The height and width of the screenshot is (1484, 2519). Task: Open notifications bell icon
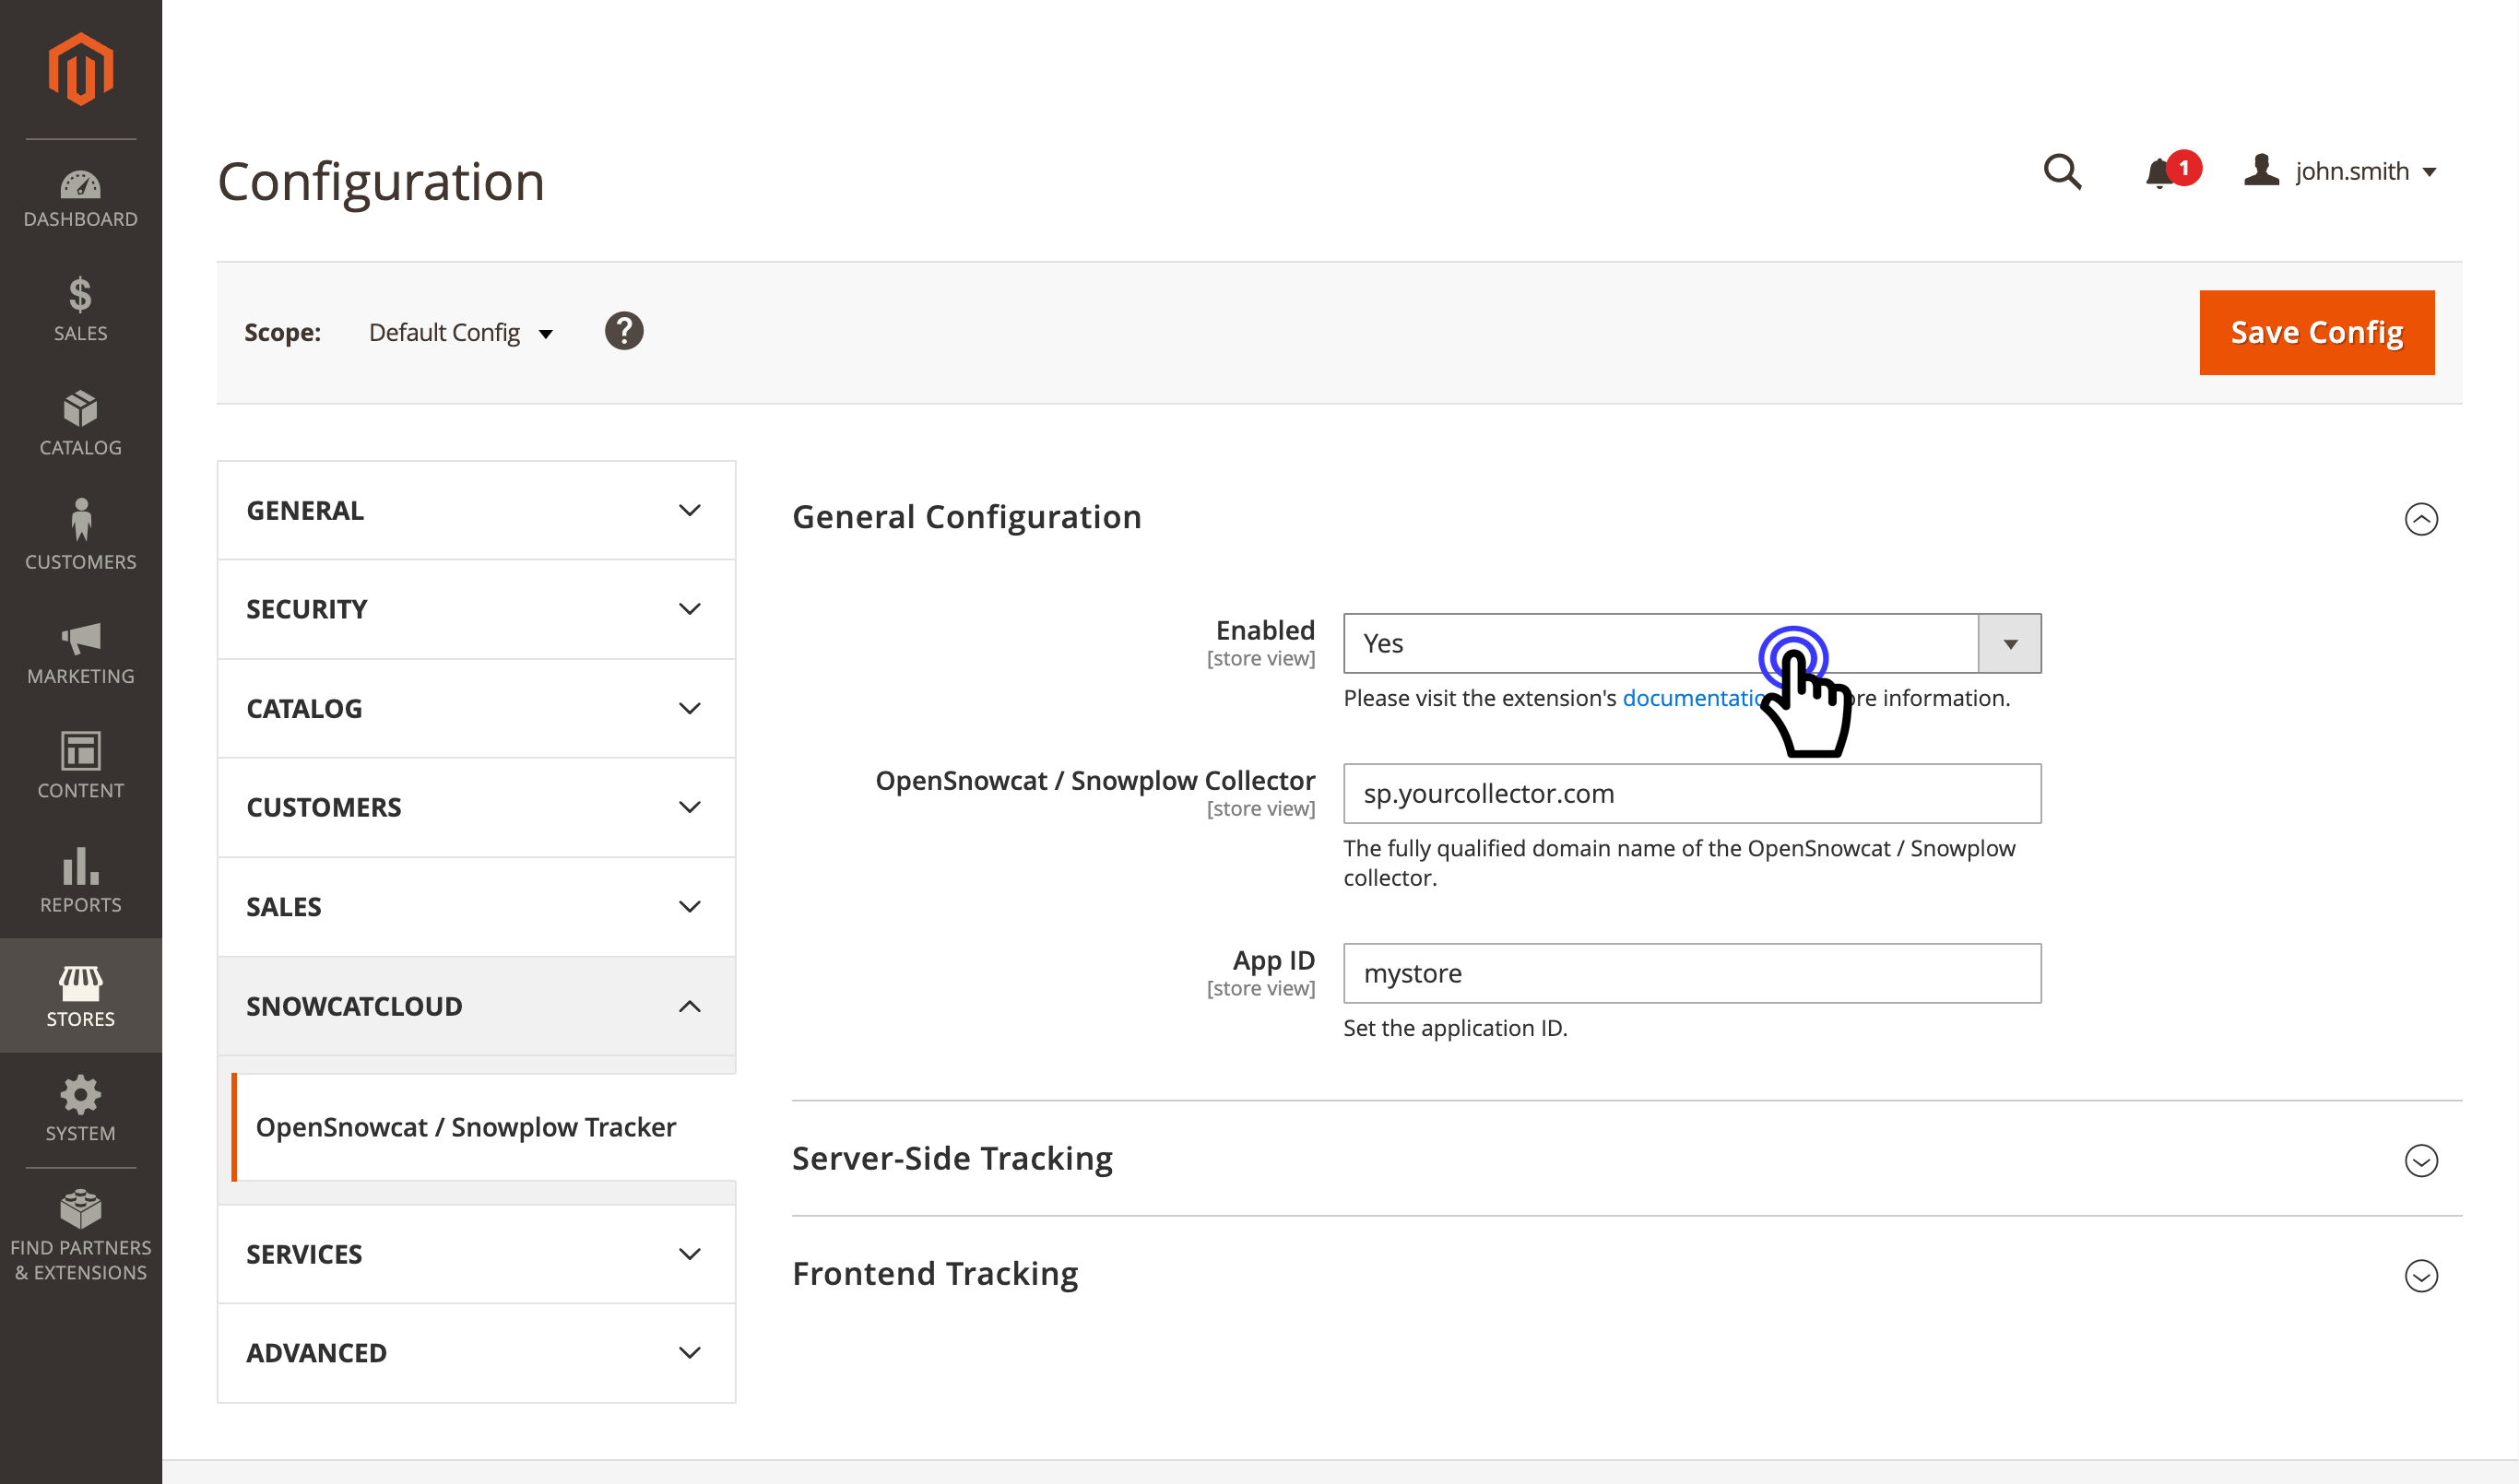click(x=2160, y=172)
